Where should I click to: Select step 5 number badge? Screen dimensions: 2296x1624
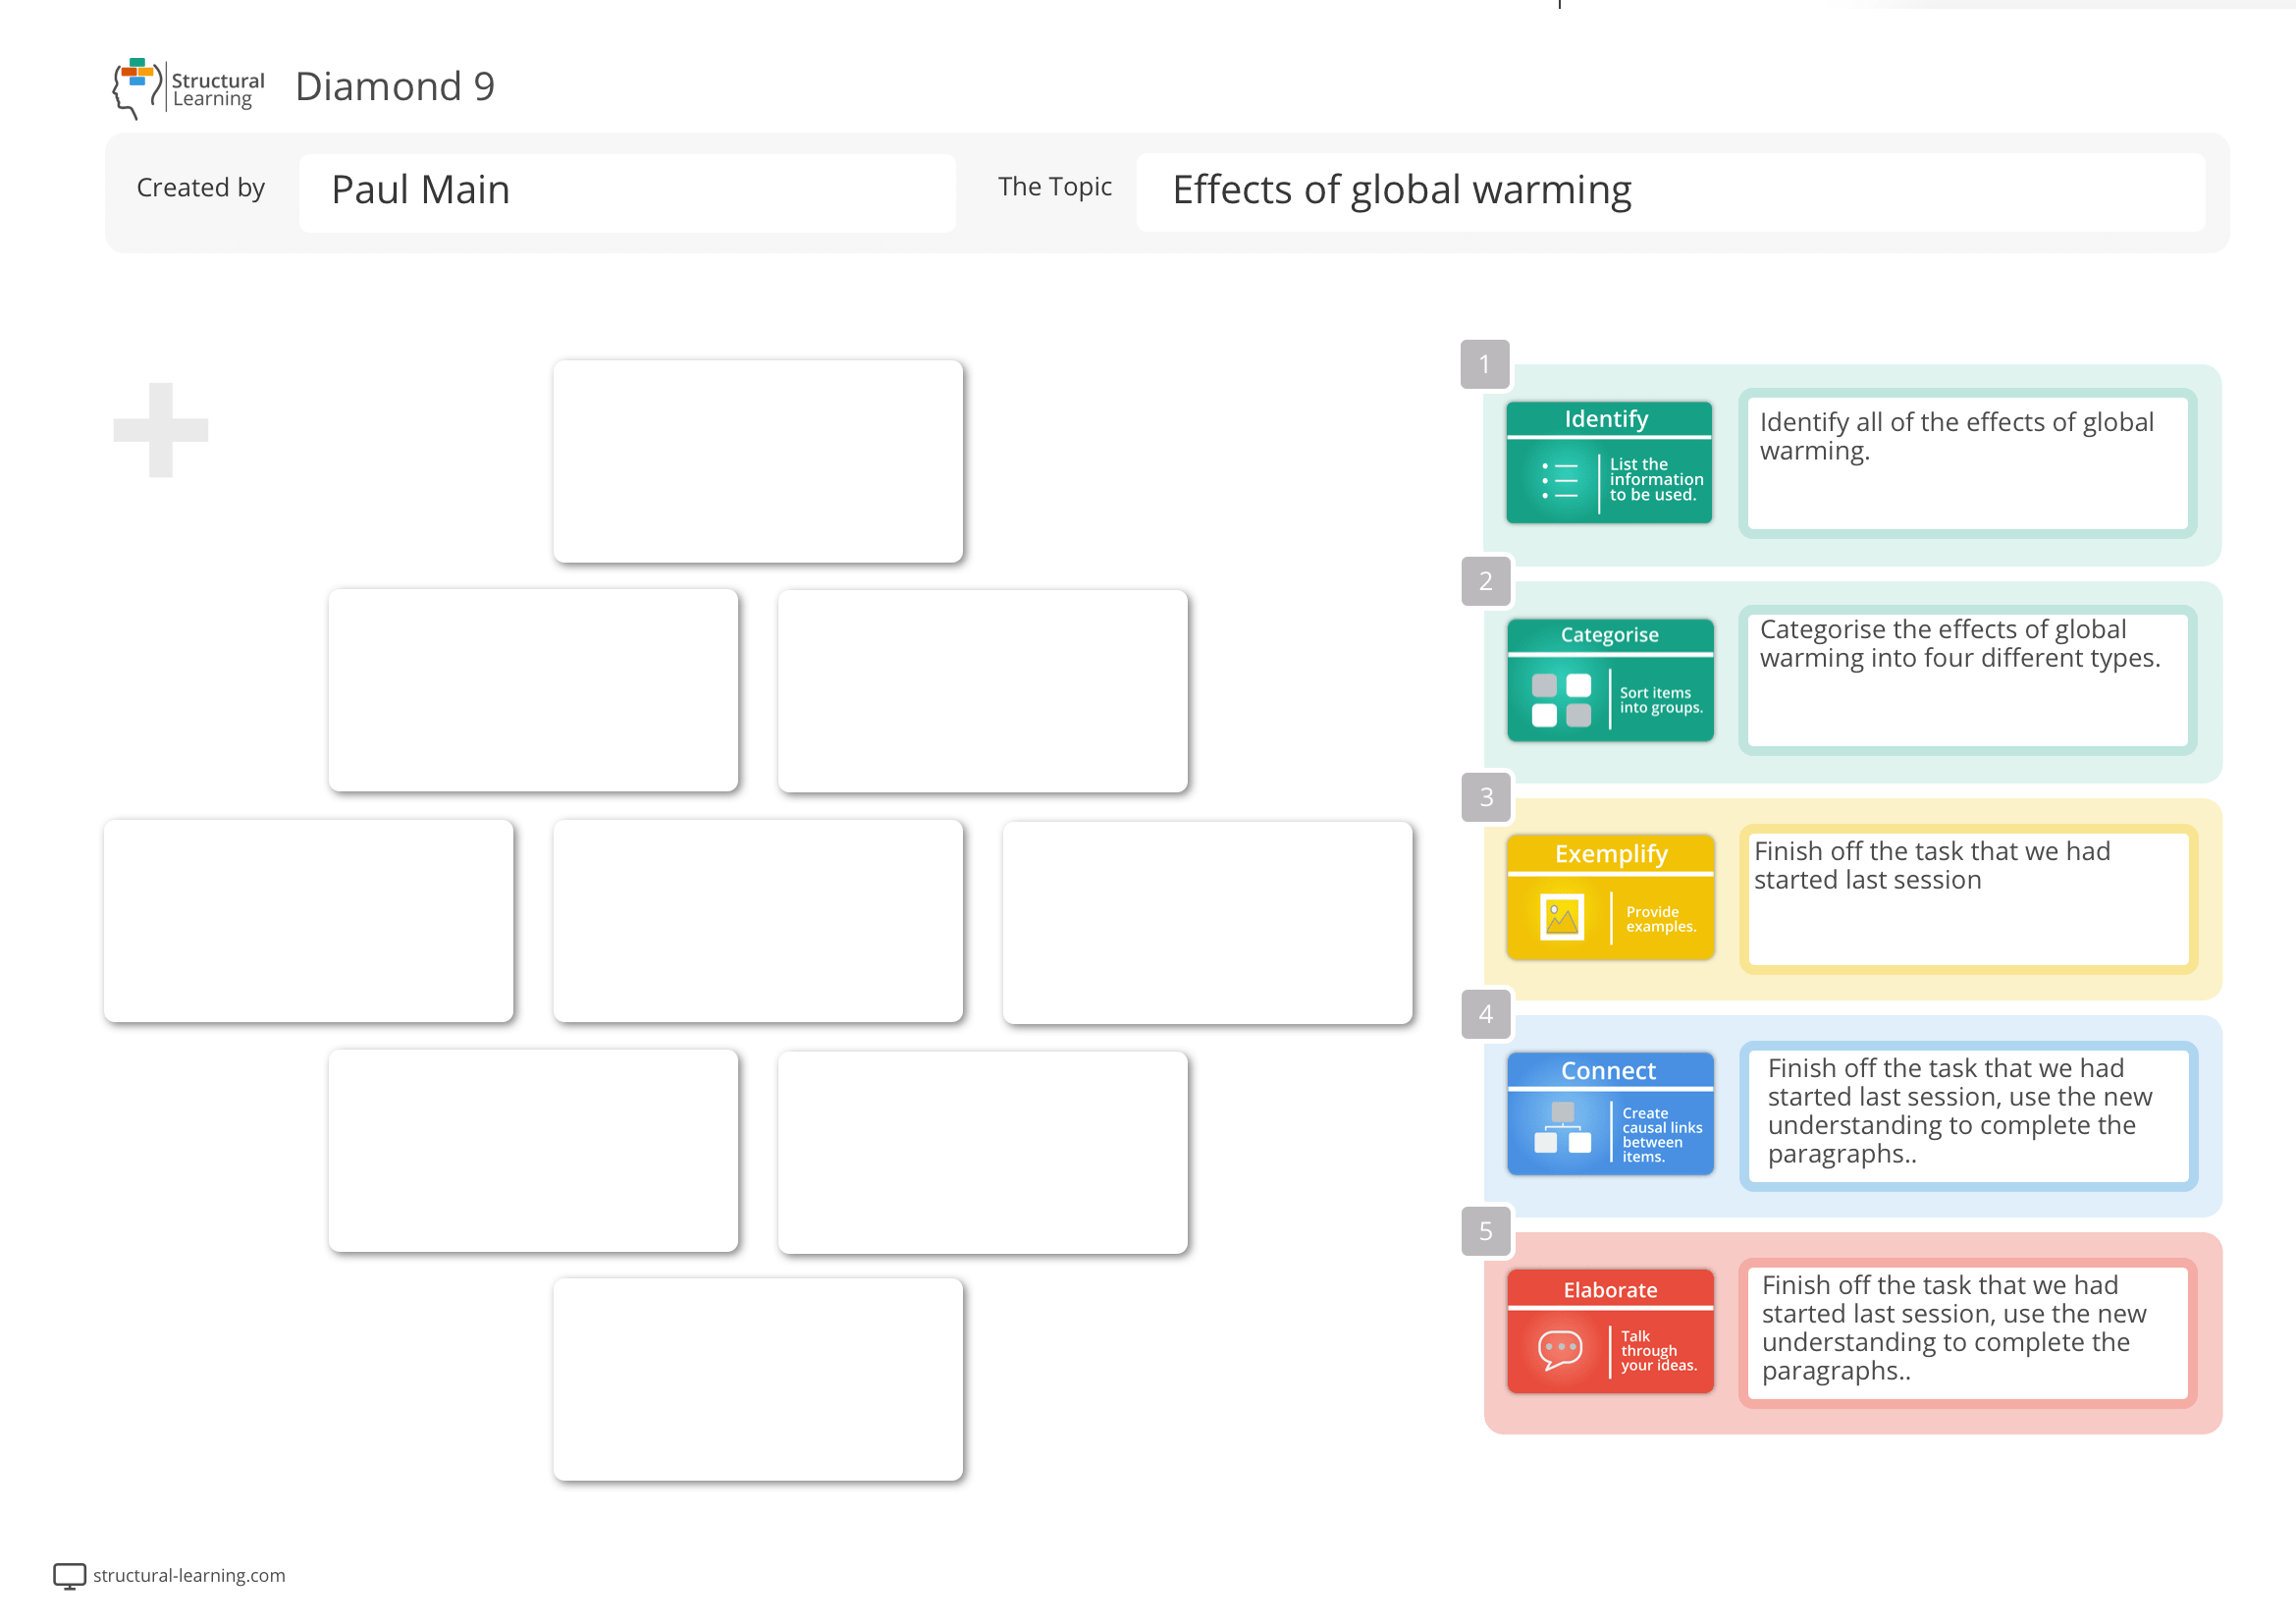1484,1232
